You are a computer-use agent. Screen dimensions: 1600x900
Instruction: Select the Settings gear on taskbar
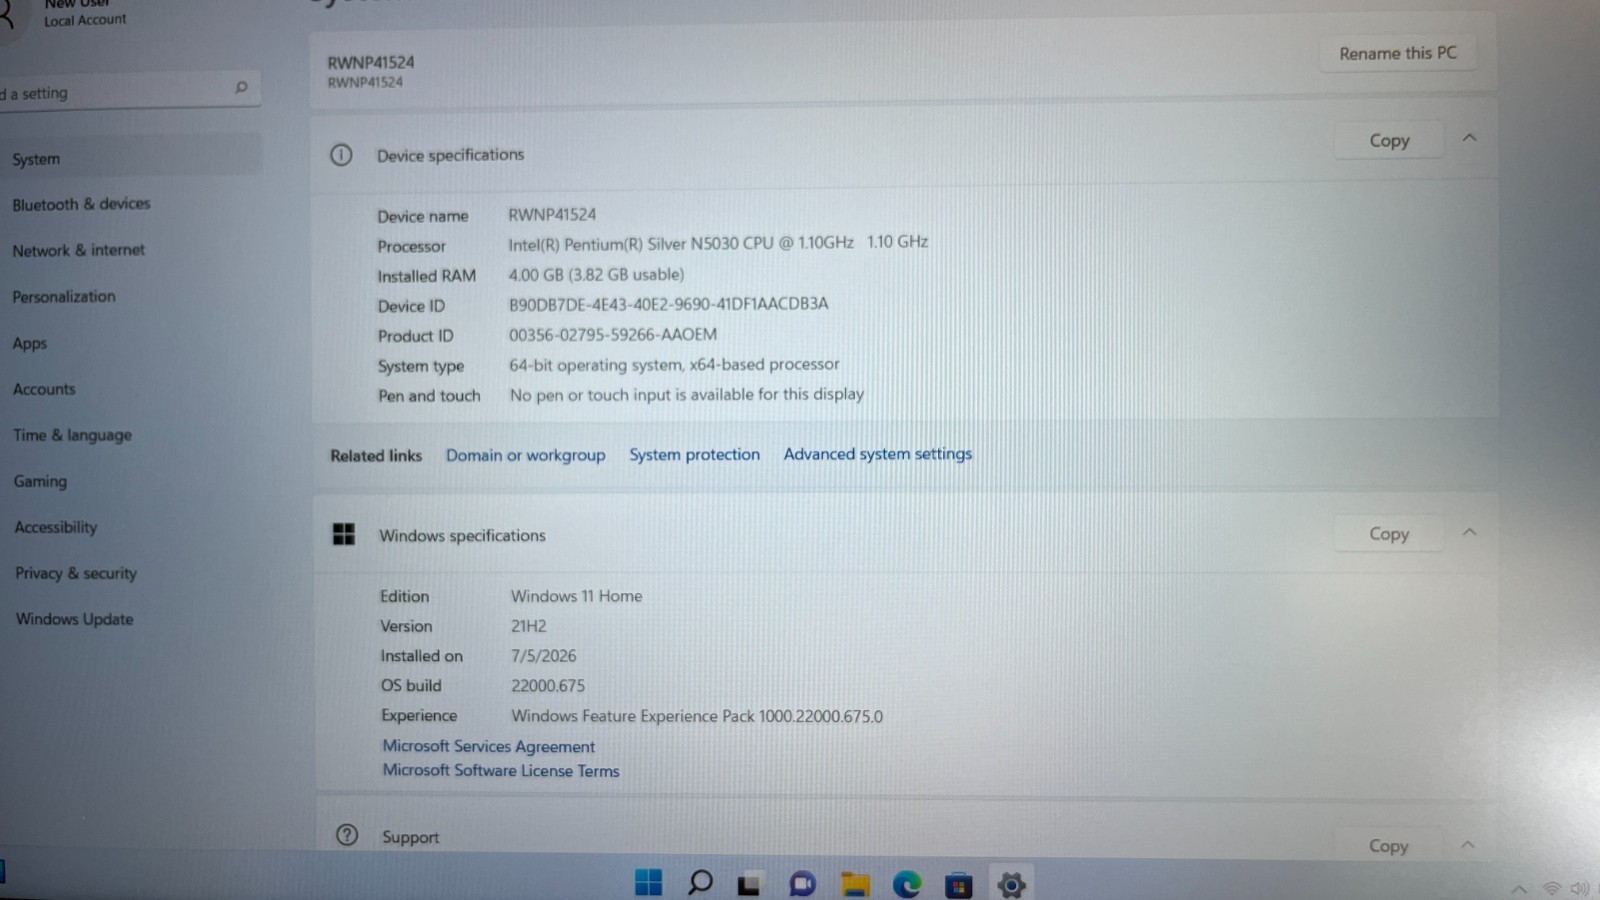pos(1011,885)
